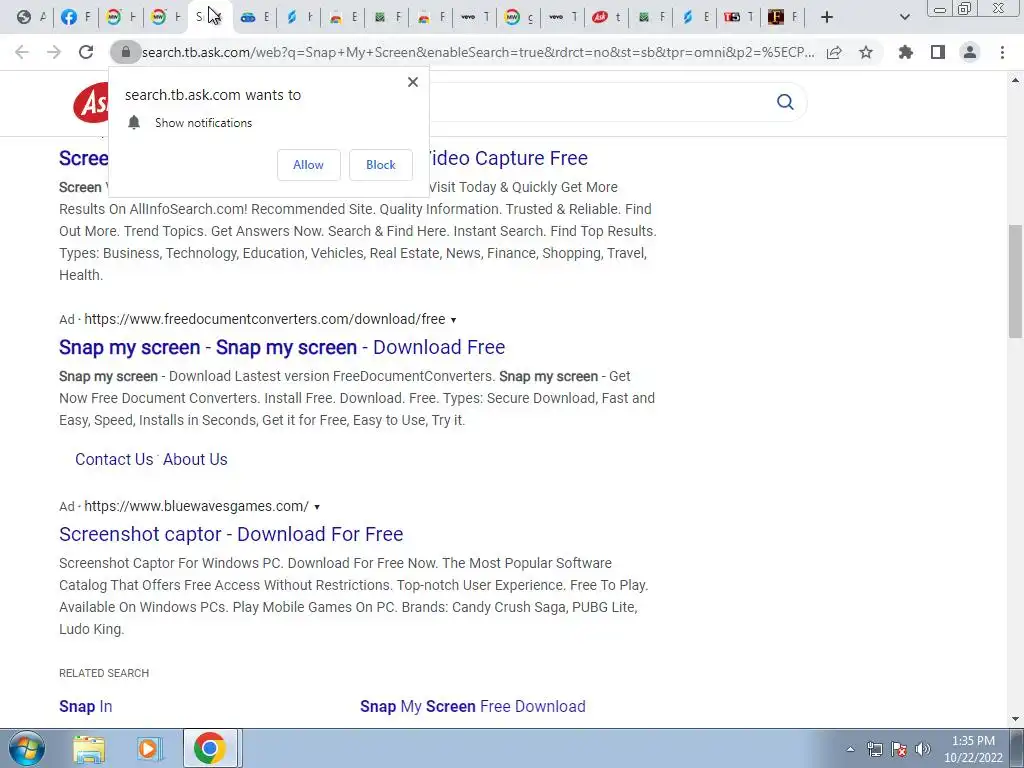Close the notification permission popup
1024x768 pixels.
tap(413, 82)
